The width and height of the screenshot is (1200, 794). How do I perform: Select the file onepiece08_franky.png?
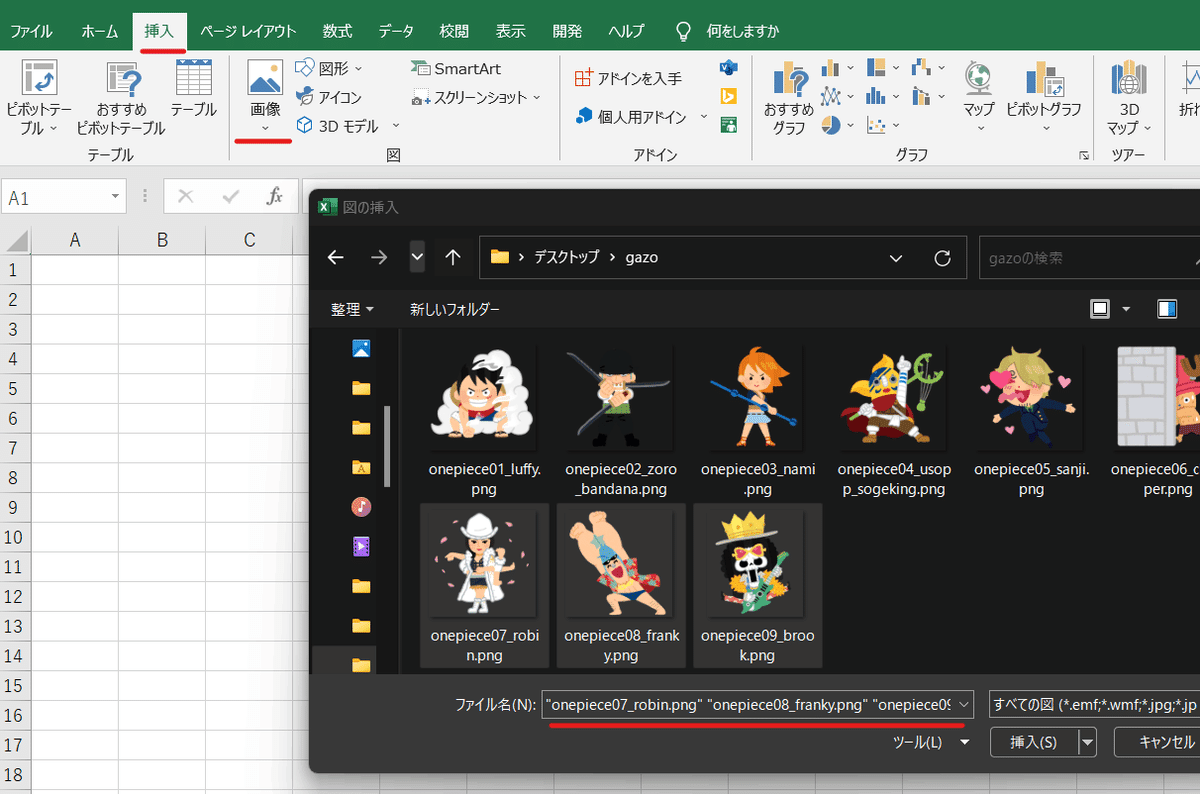pos(621,586)
